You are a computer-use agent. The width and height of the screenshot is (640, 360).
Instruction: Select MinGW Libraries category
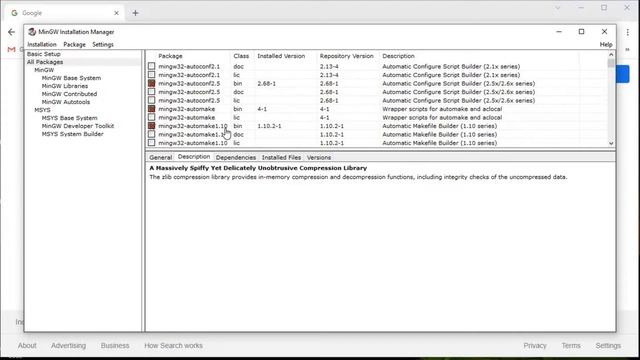[65, 86]
